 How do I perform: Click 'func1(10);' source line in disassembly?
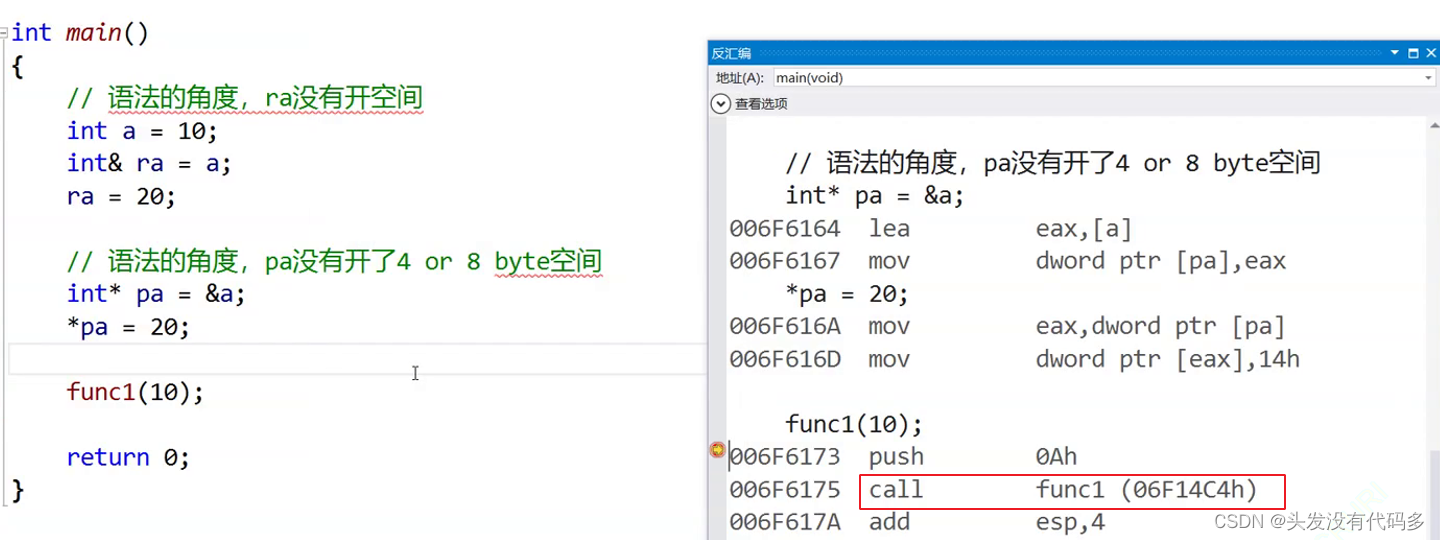(854, 424)
